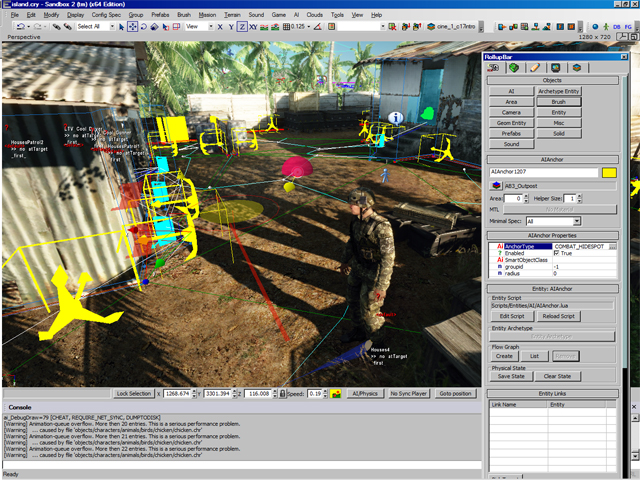Click the DB toolbar button
Screen dimensions: 640x480
pyautogui.click(x=616, y=27)
